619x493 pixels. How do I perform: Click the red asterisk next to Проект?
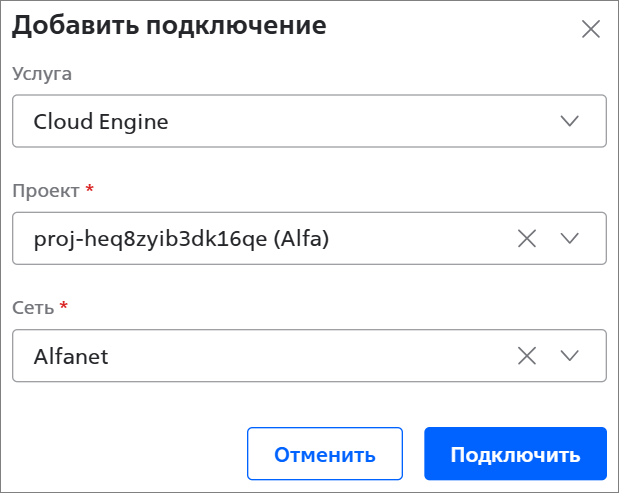coord(89,188)
